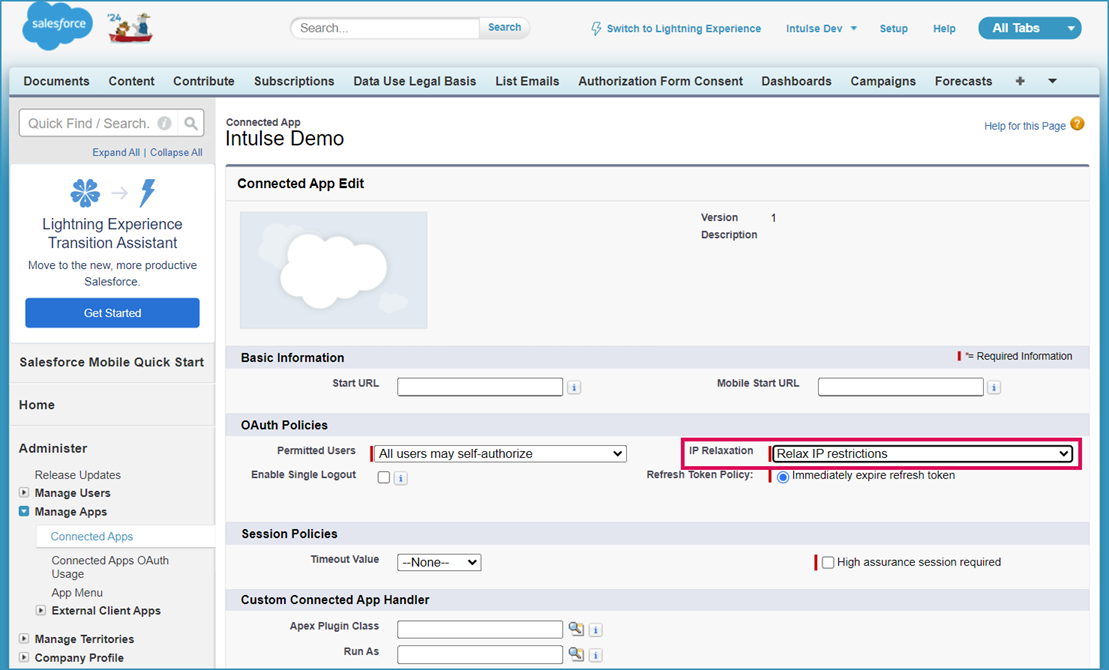Click the Mobile Start URL info icon

pos(994,388)
